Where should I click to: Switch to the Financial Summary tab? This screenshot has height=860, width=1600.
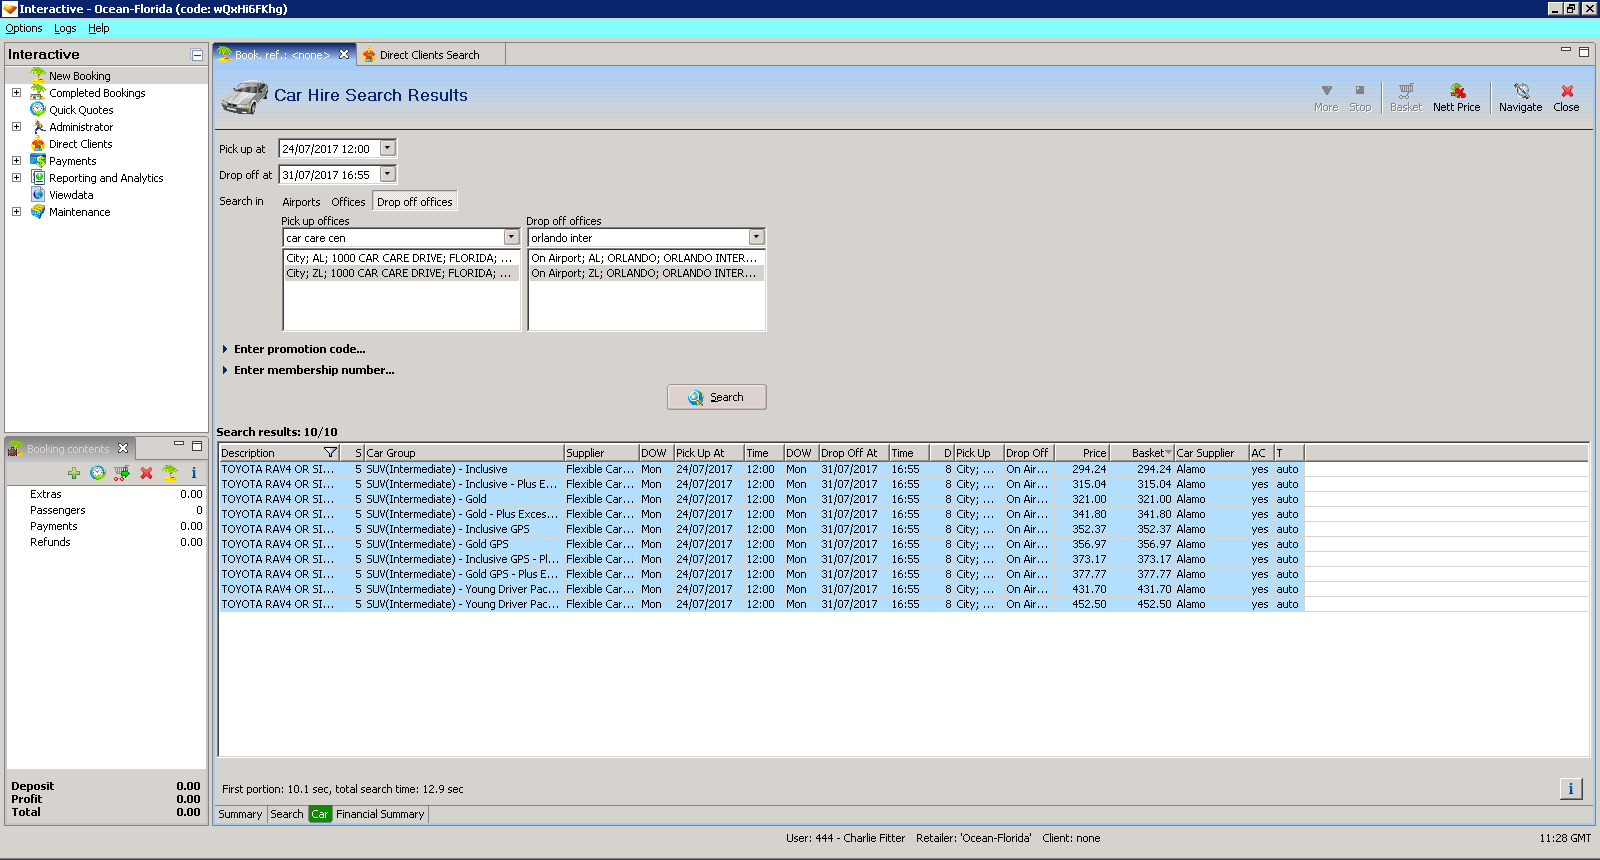coord(380,814)
